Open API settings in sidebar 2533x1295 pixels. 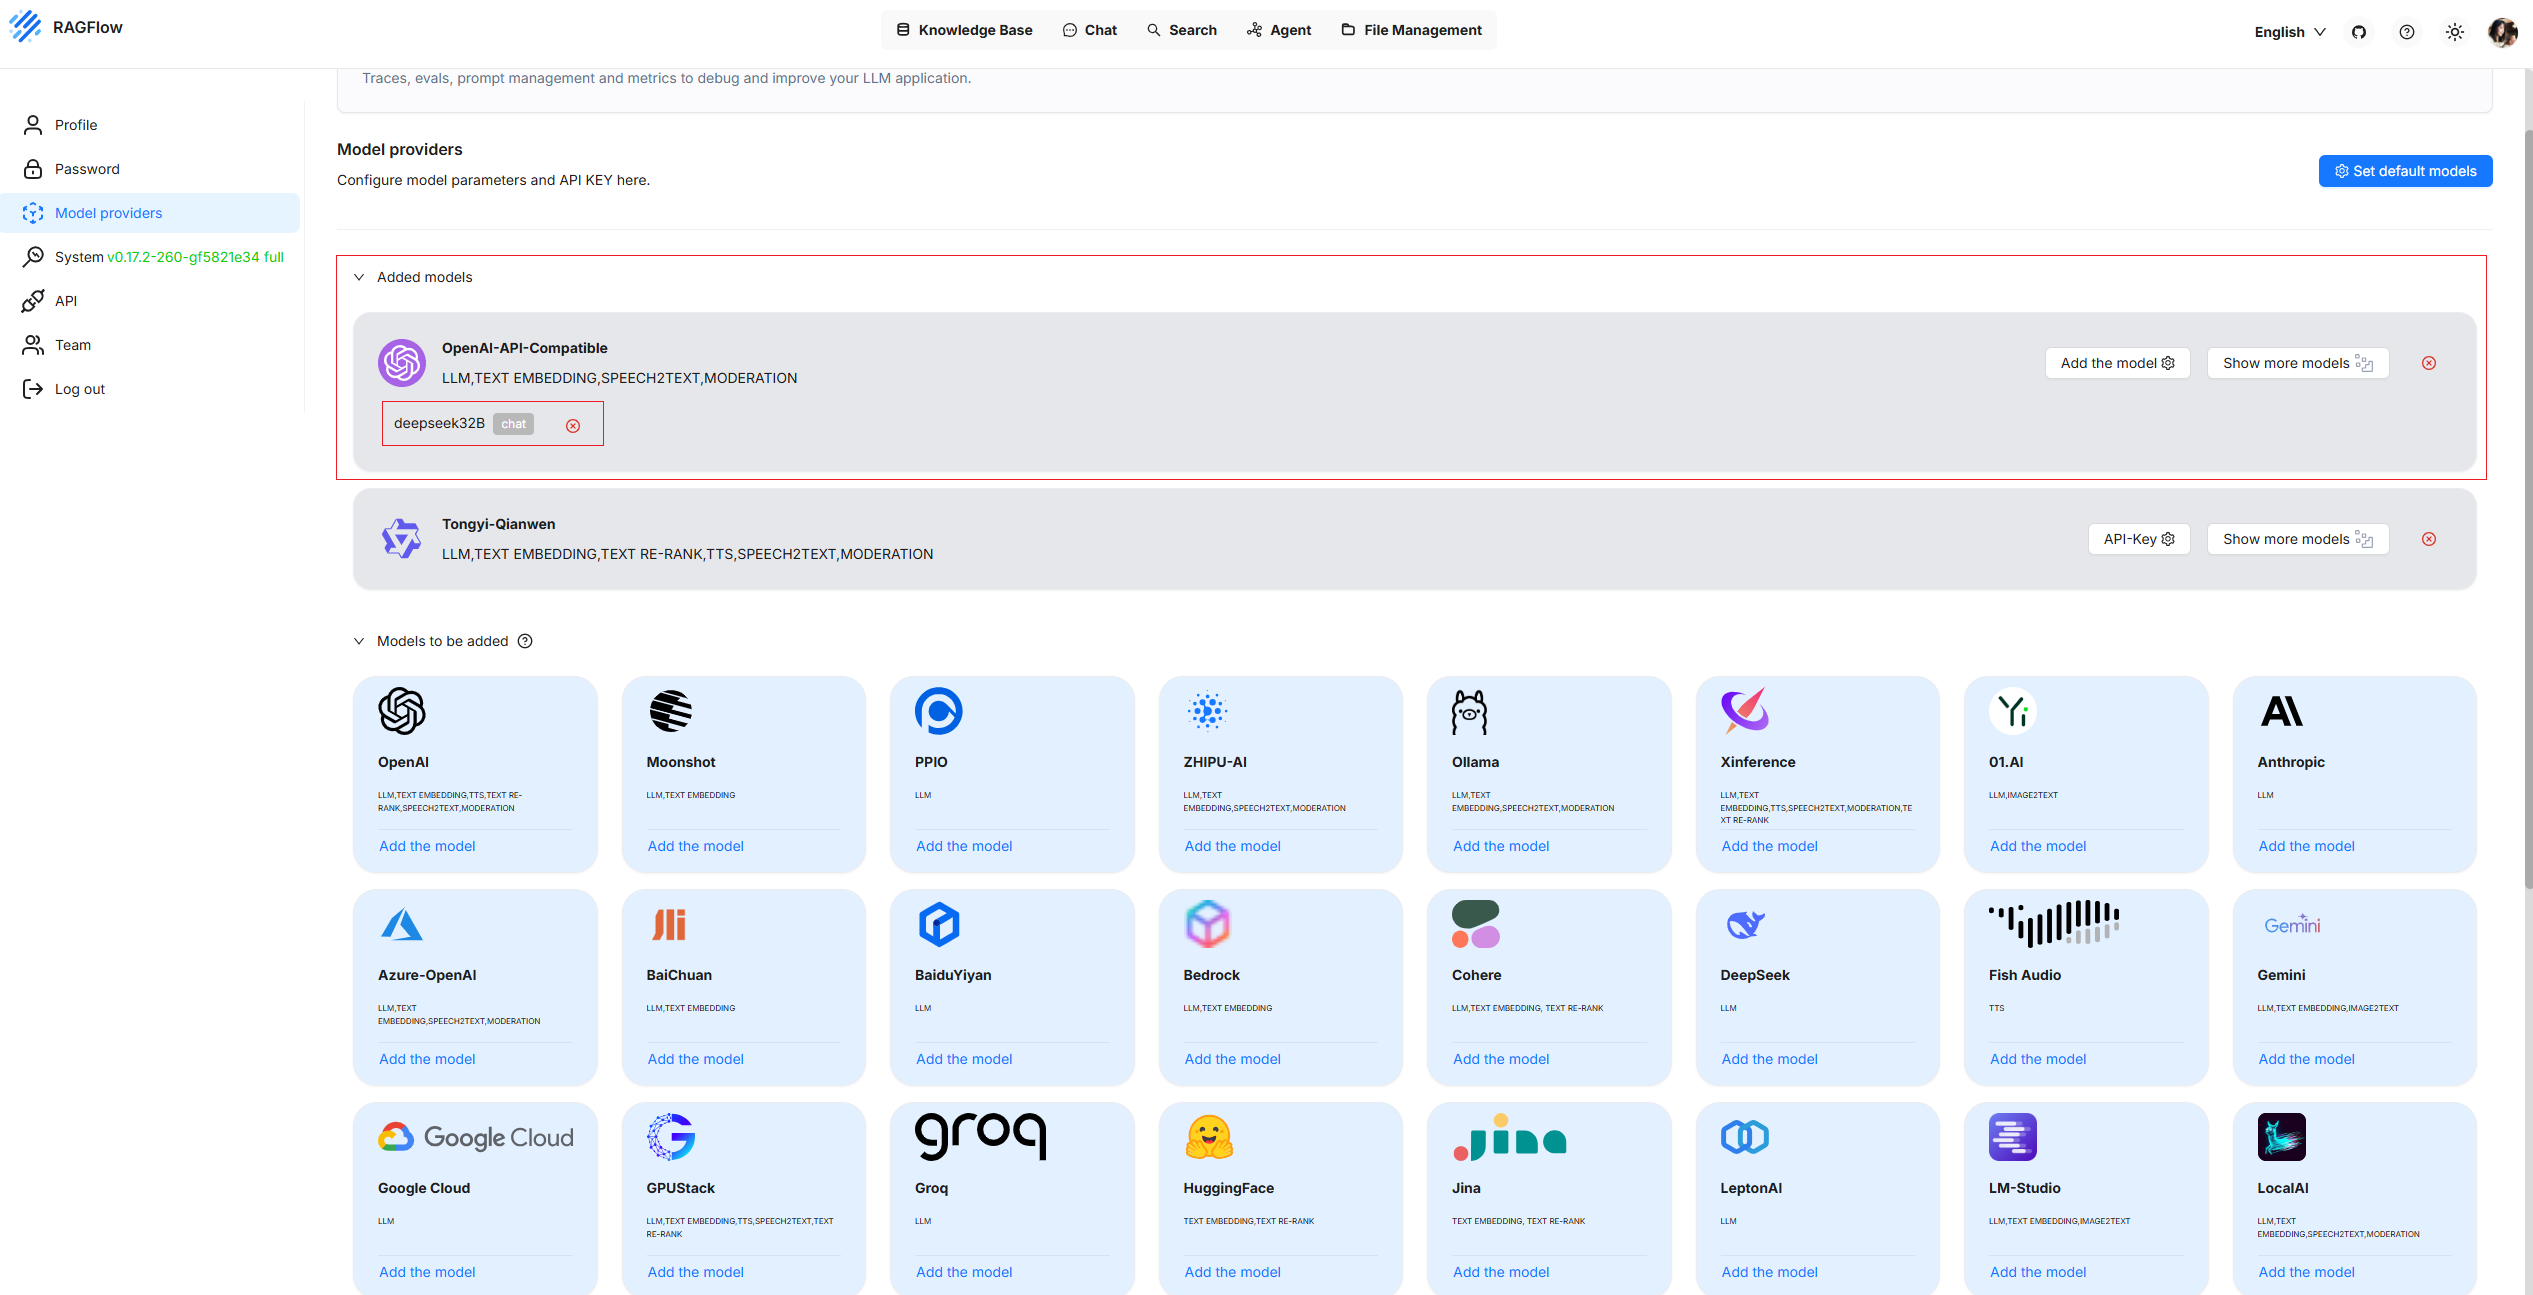pos(150,301)
